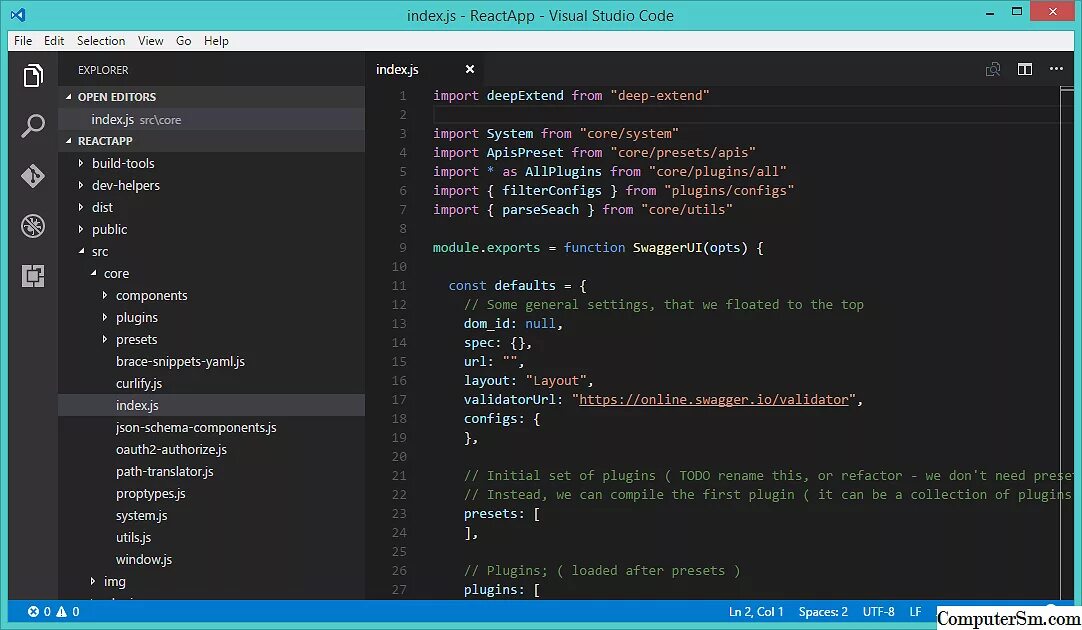Open the Search view icon
1082x630 pixels.
tap(33, 126)
